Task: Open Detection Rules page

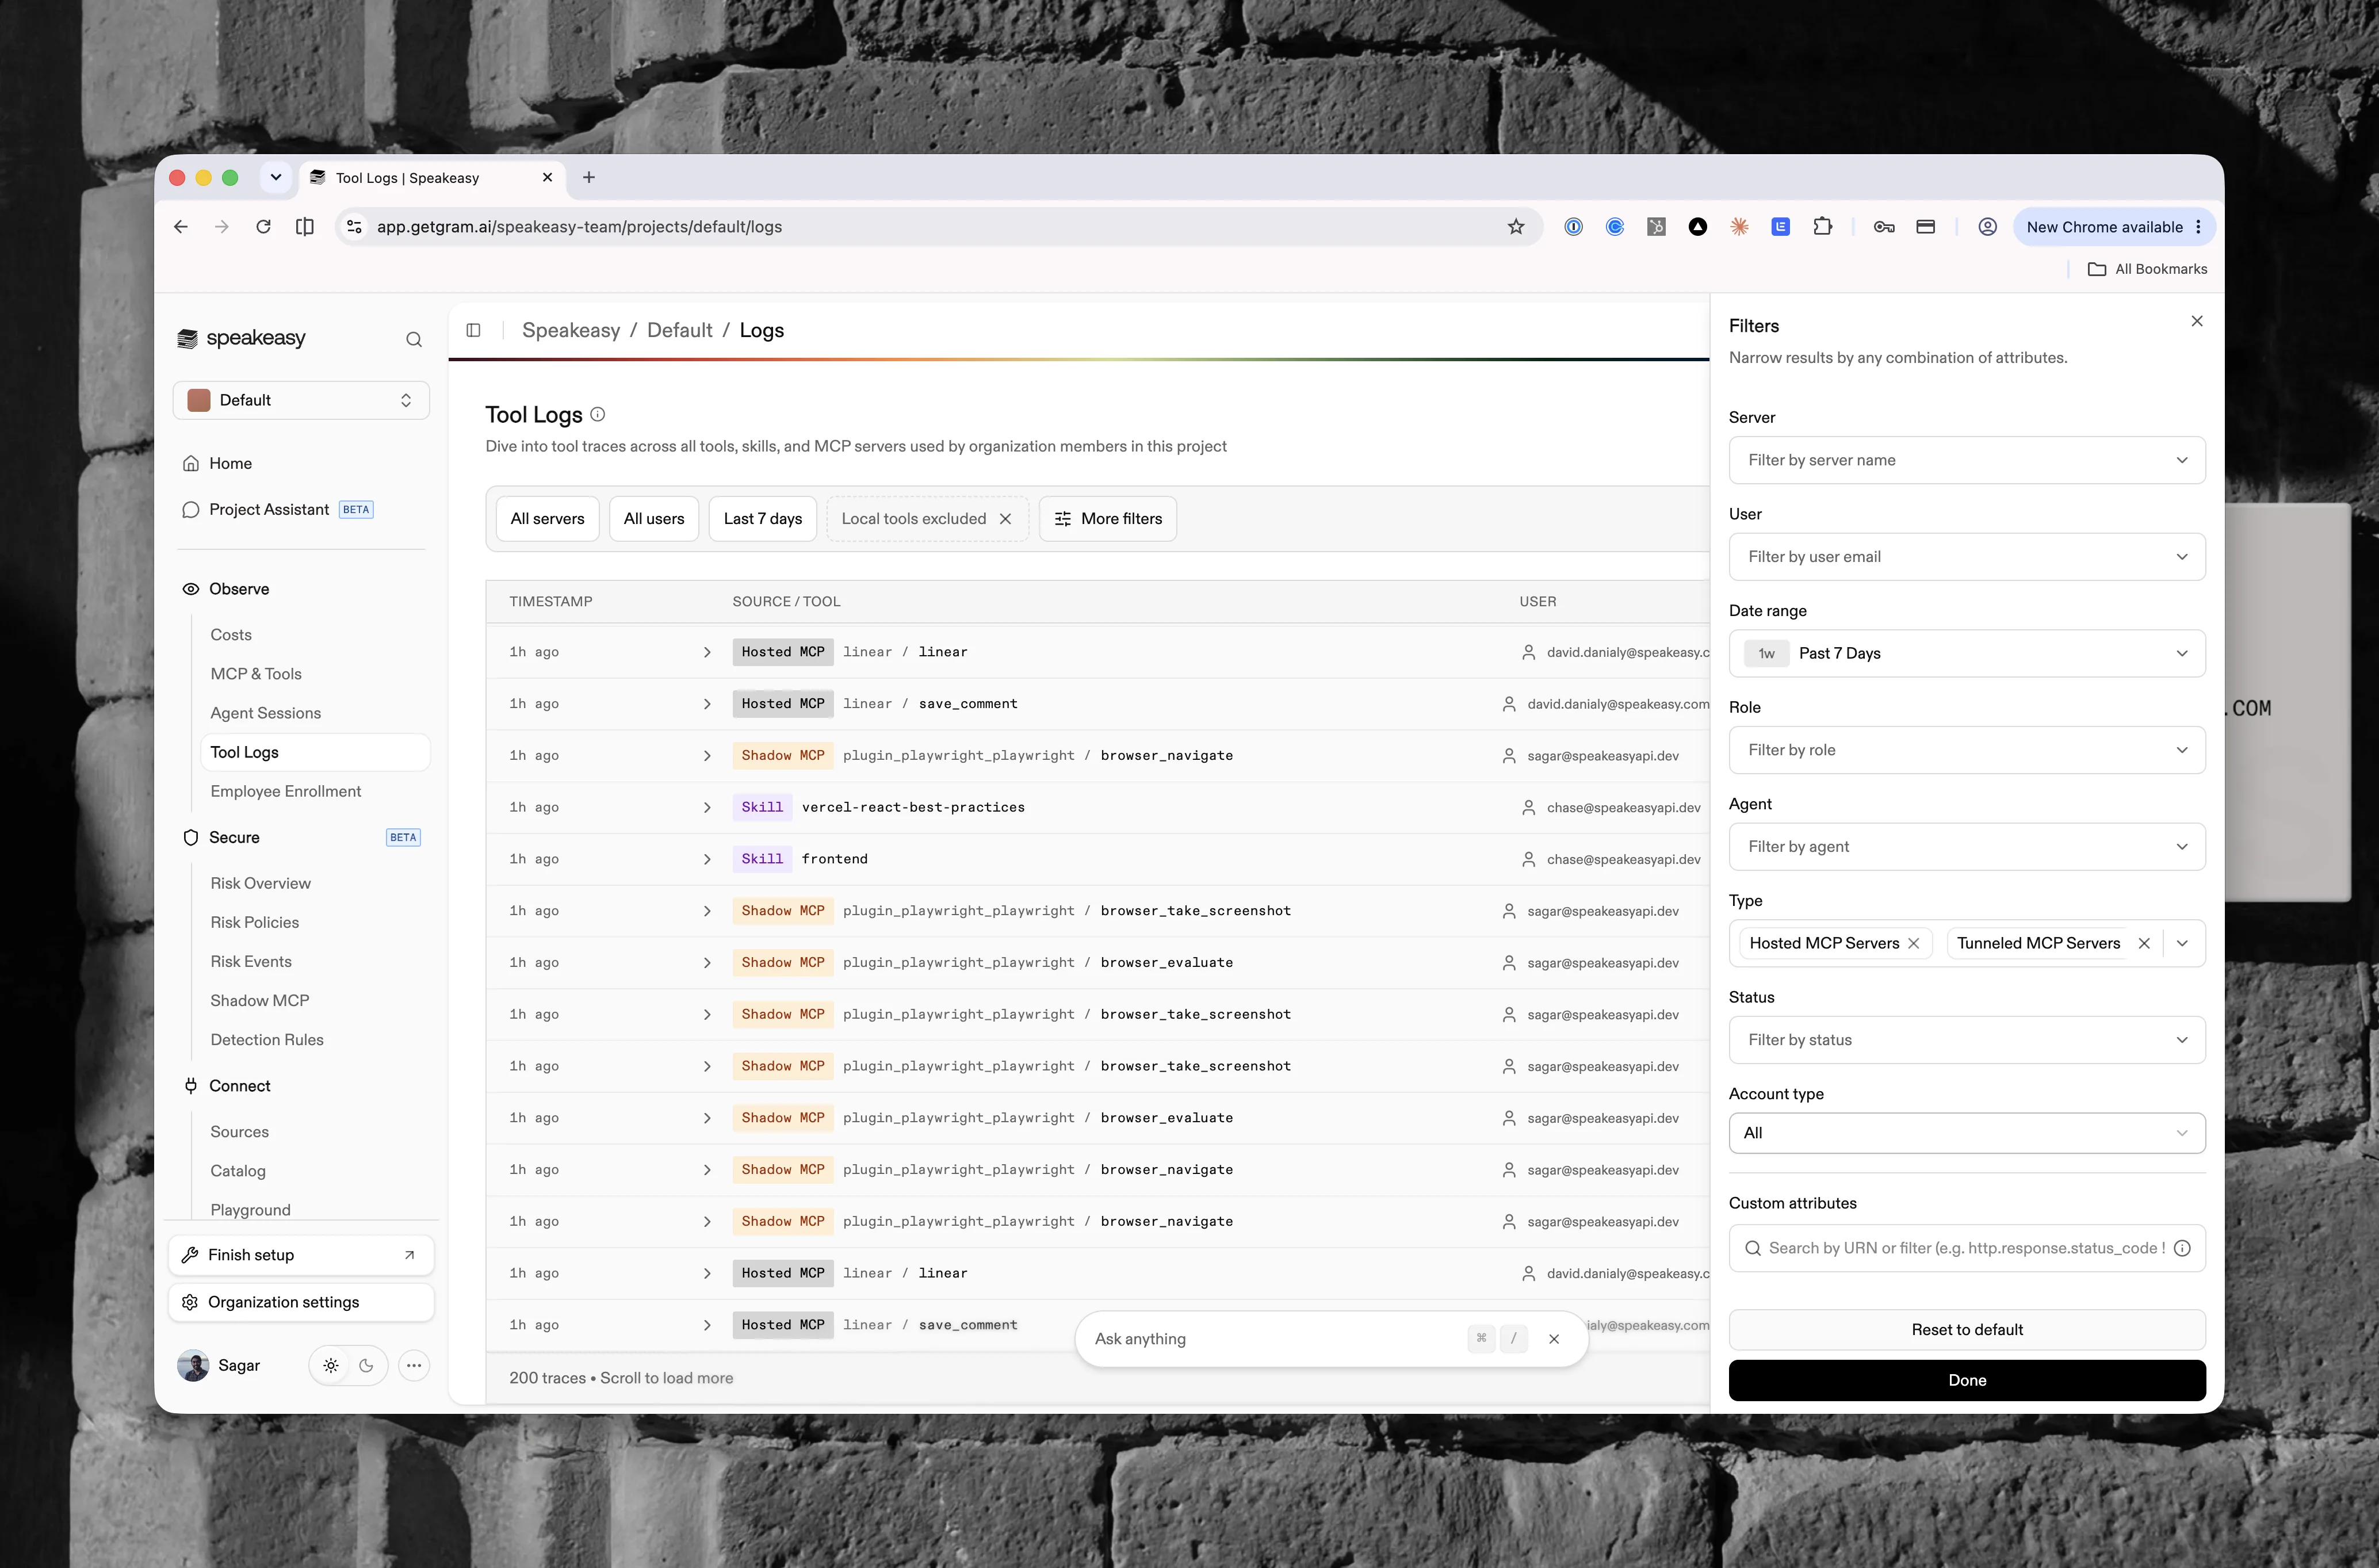Action: (x=267, y=1040)
